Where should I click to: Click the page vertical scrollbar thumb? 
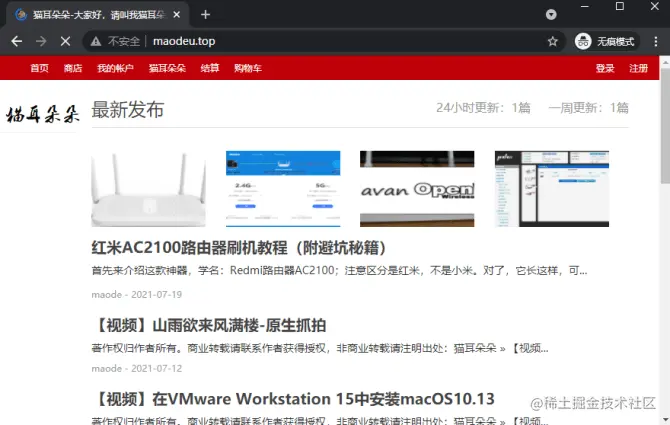(665, 126)
